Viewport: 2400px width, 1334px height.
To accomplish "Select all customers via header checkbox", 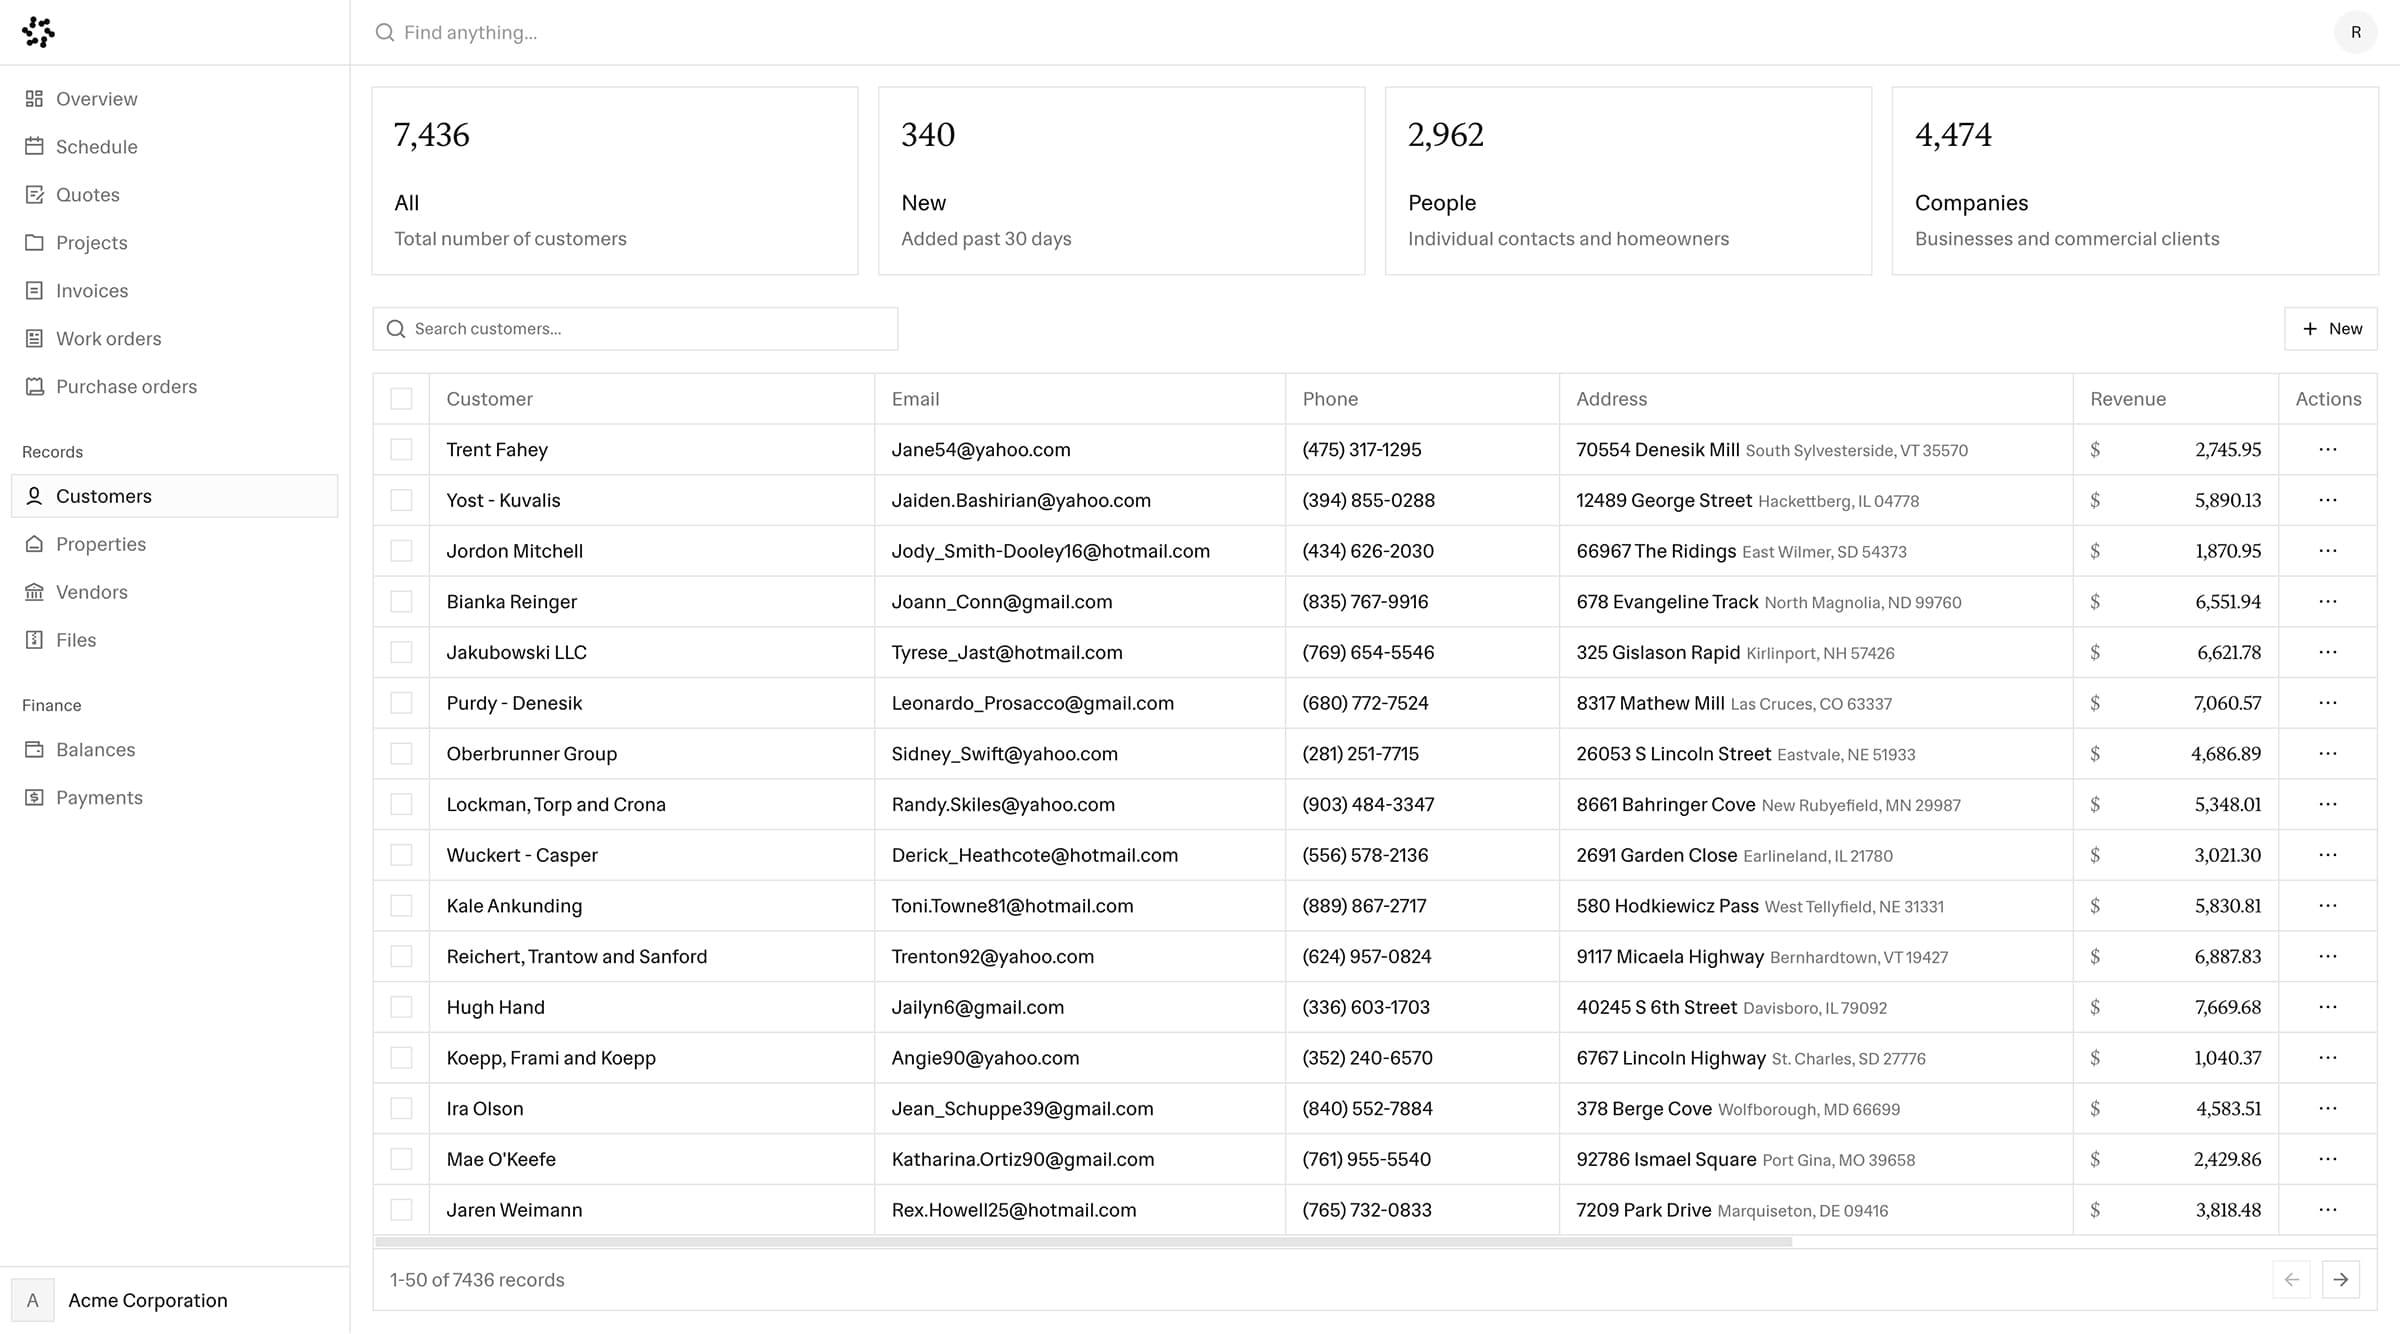I will click(402, 398).
